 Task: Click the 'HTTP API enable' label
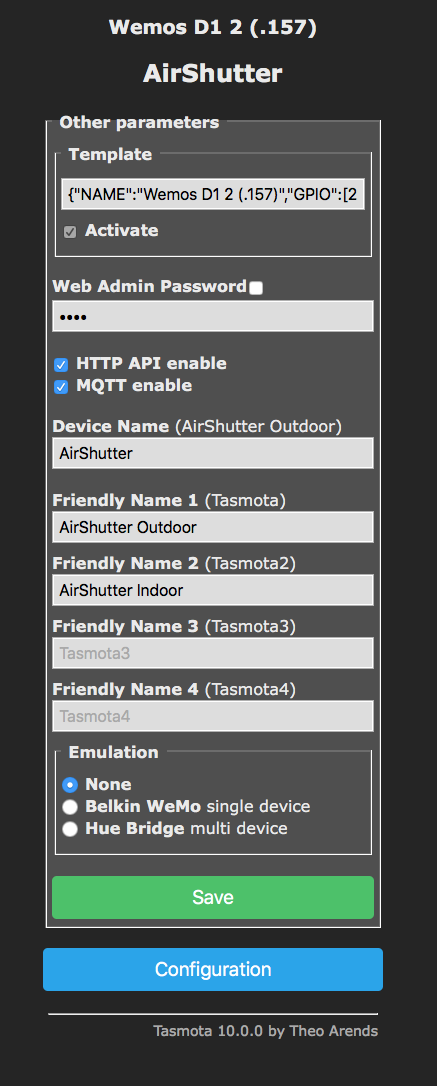pos(151,363)
